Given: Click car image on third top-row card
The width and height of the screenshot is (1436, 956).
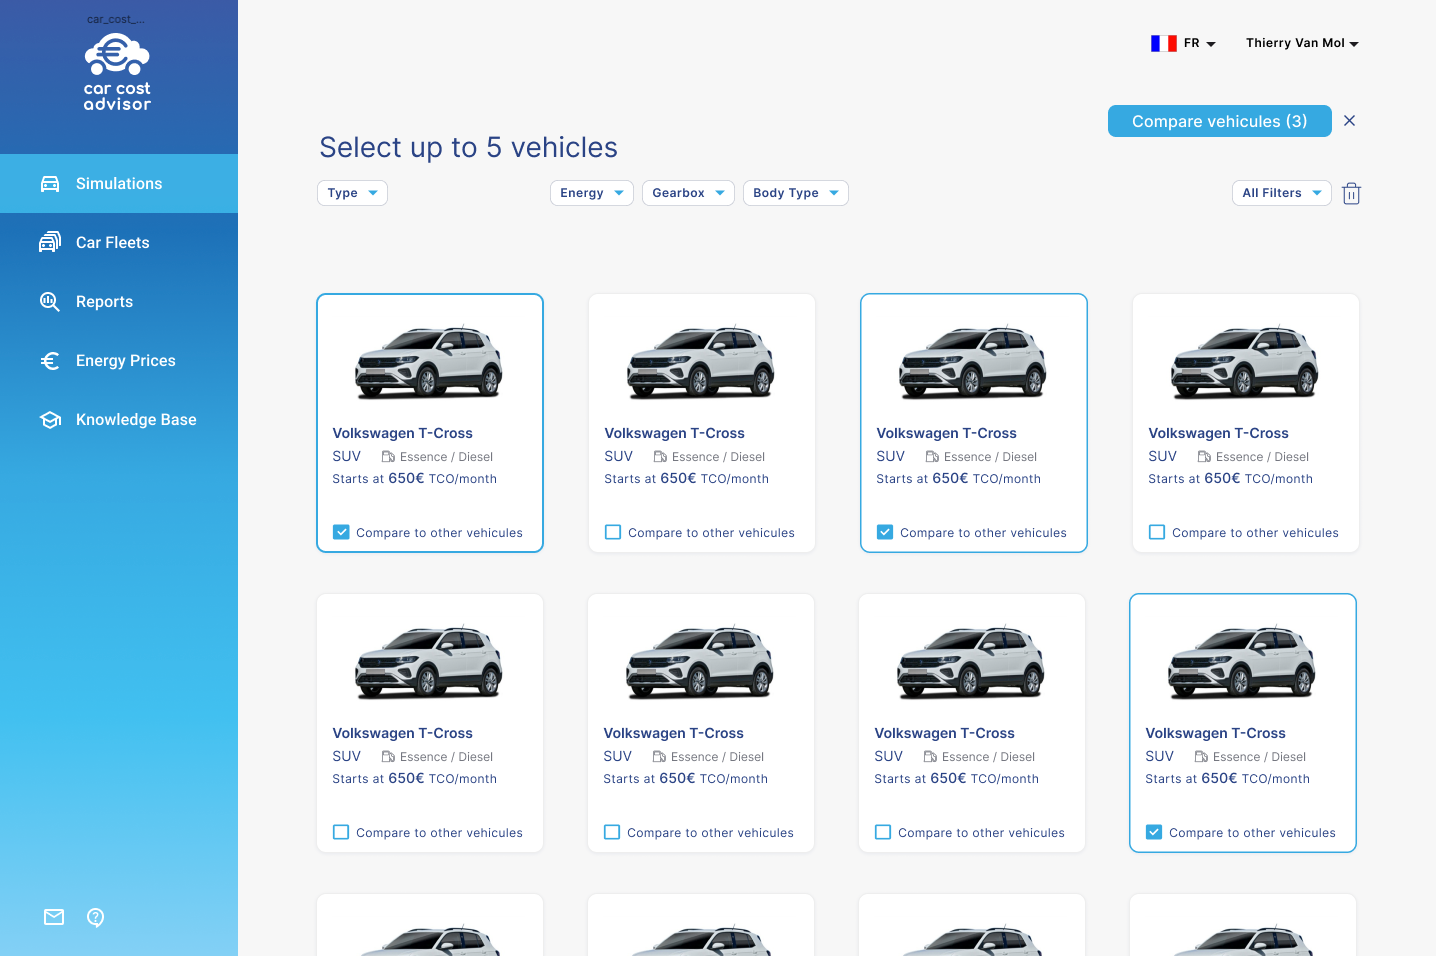Looking at the screenshot, I should click(x=973, y=361).
